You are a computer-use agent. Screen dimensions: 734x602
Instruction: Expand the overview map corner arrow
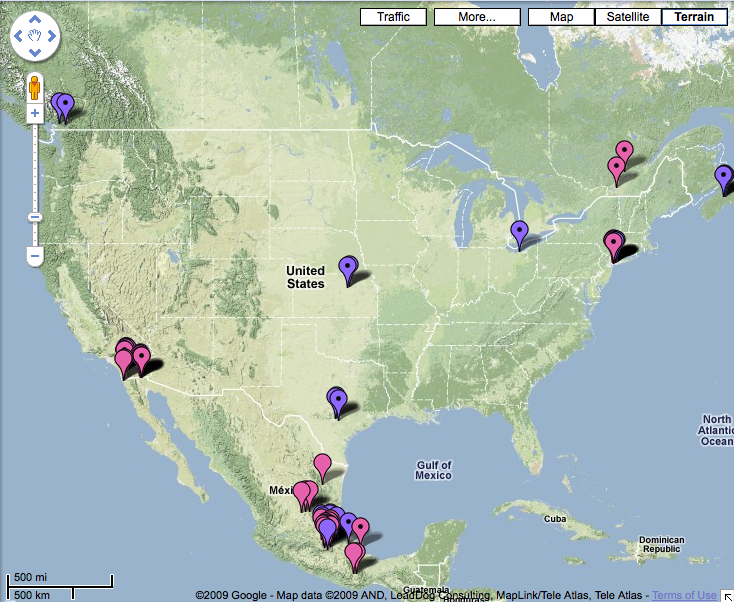(x=726, y=595)
